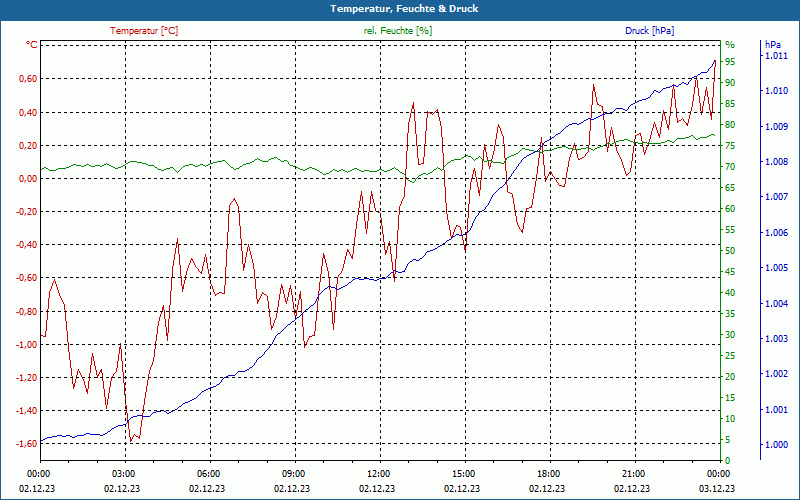Click humidity axis value '95'

pyautogui.click(x=730, y=62)
